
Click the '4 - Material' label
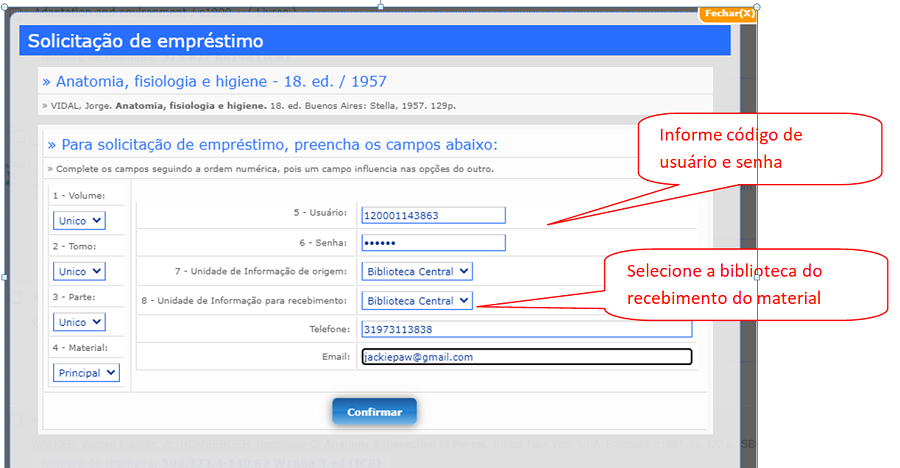pos(80,348)
